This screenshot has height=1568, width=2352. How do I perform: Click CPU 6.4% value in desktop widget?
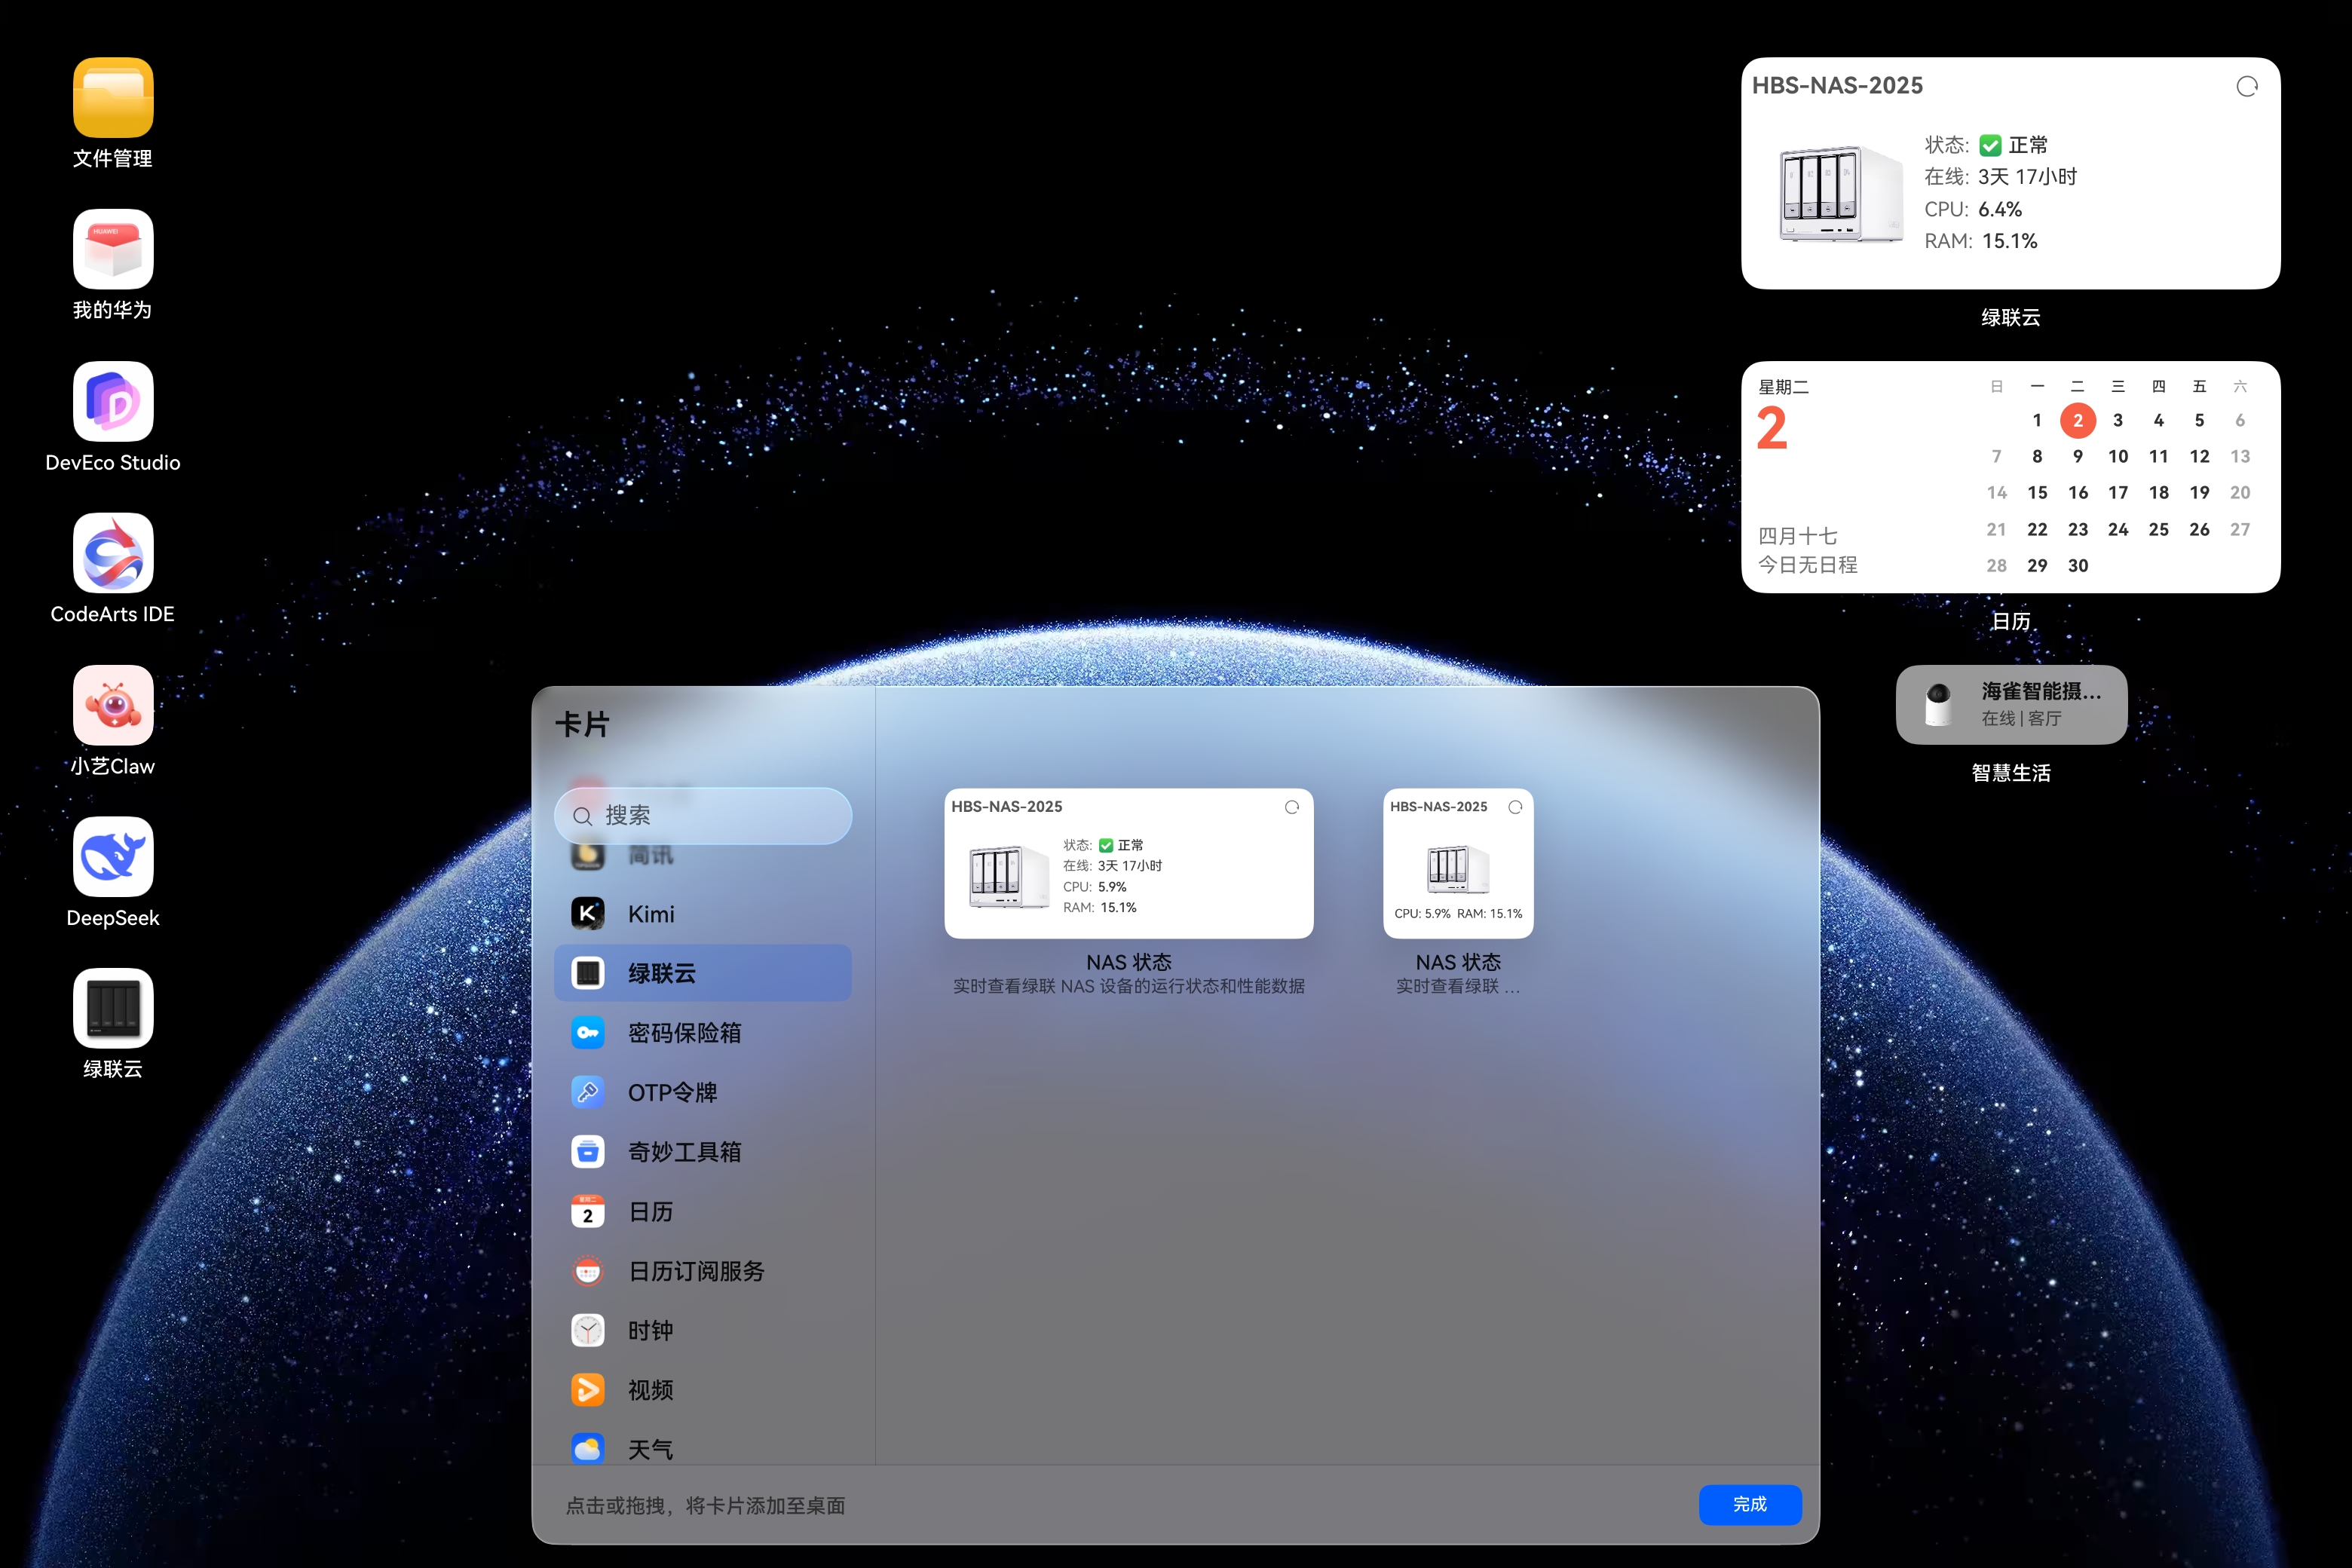[x=1999, y=209]
